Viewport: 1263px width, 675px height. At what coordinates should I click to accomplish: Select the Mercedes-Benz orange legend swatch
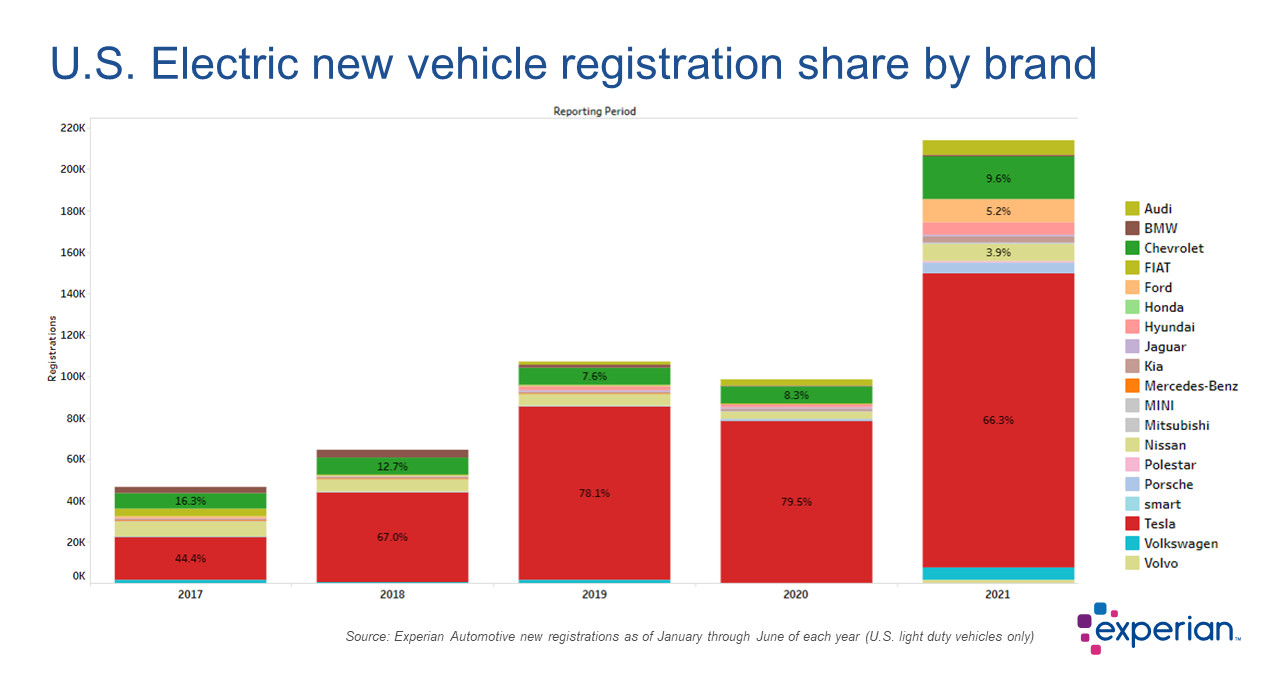tap(1132, 386)
